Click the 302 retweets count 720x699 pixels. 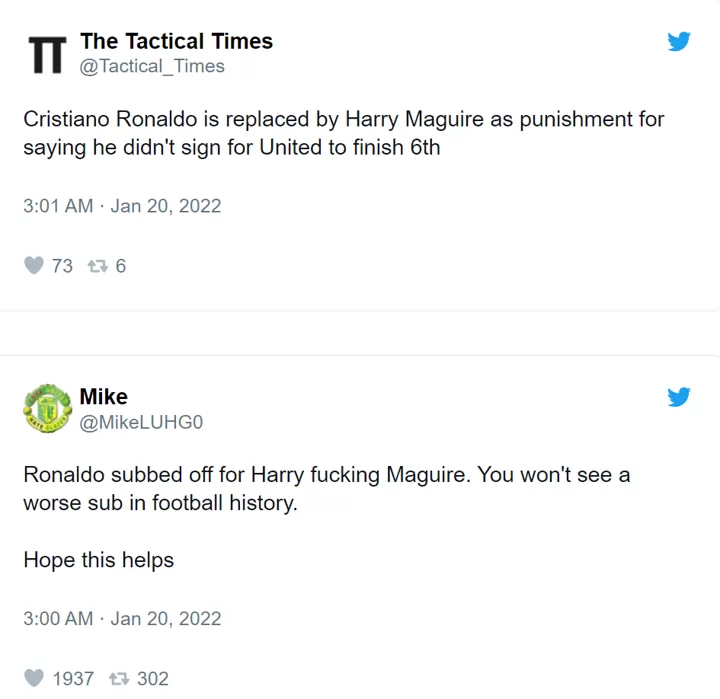point(153,679)
